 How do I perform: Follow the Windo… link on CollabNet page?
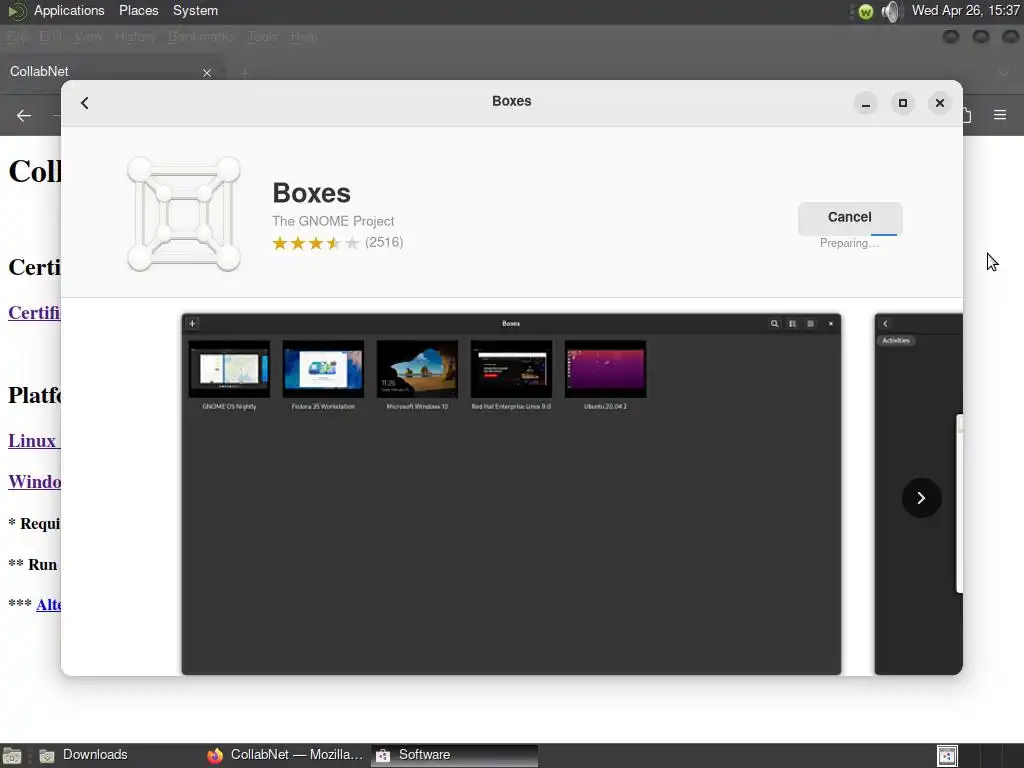(x=34, y=482)
